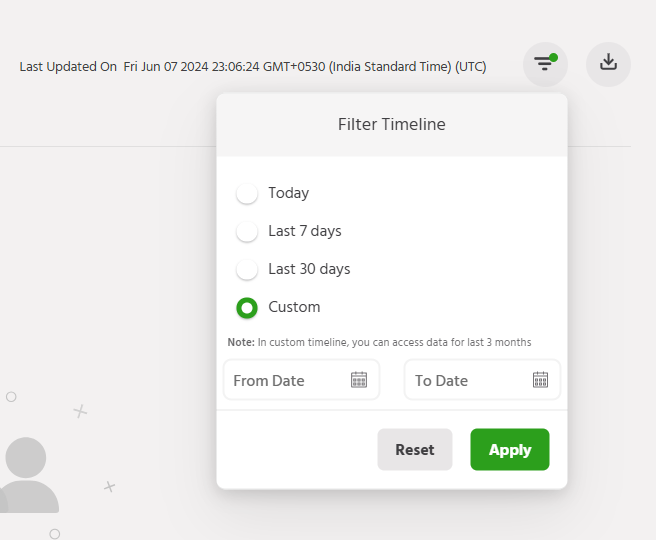Image resolution: width=656 pixels, height=540 pixels.
Task: Click into the From Date field
Action: coord(285,381)
